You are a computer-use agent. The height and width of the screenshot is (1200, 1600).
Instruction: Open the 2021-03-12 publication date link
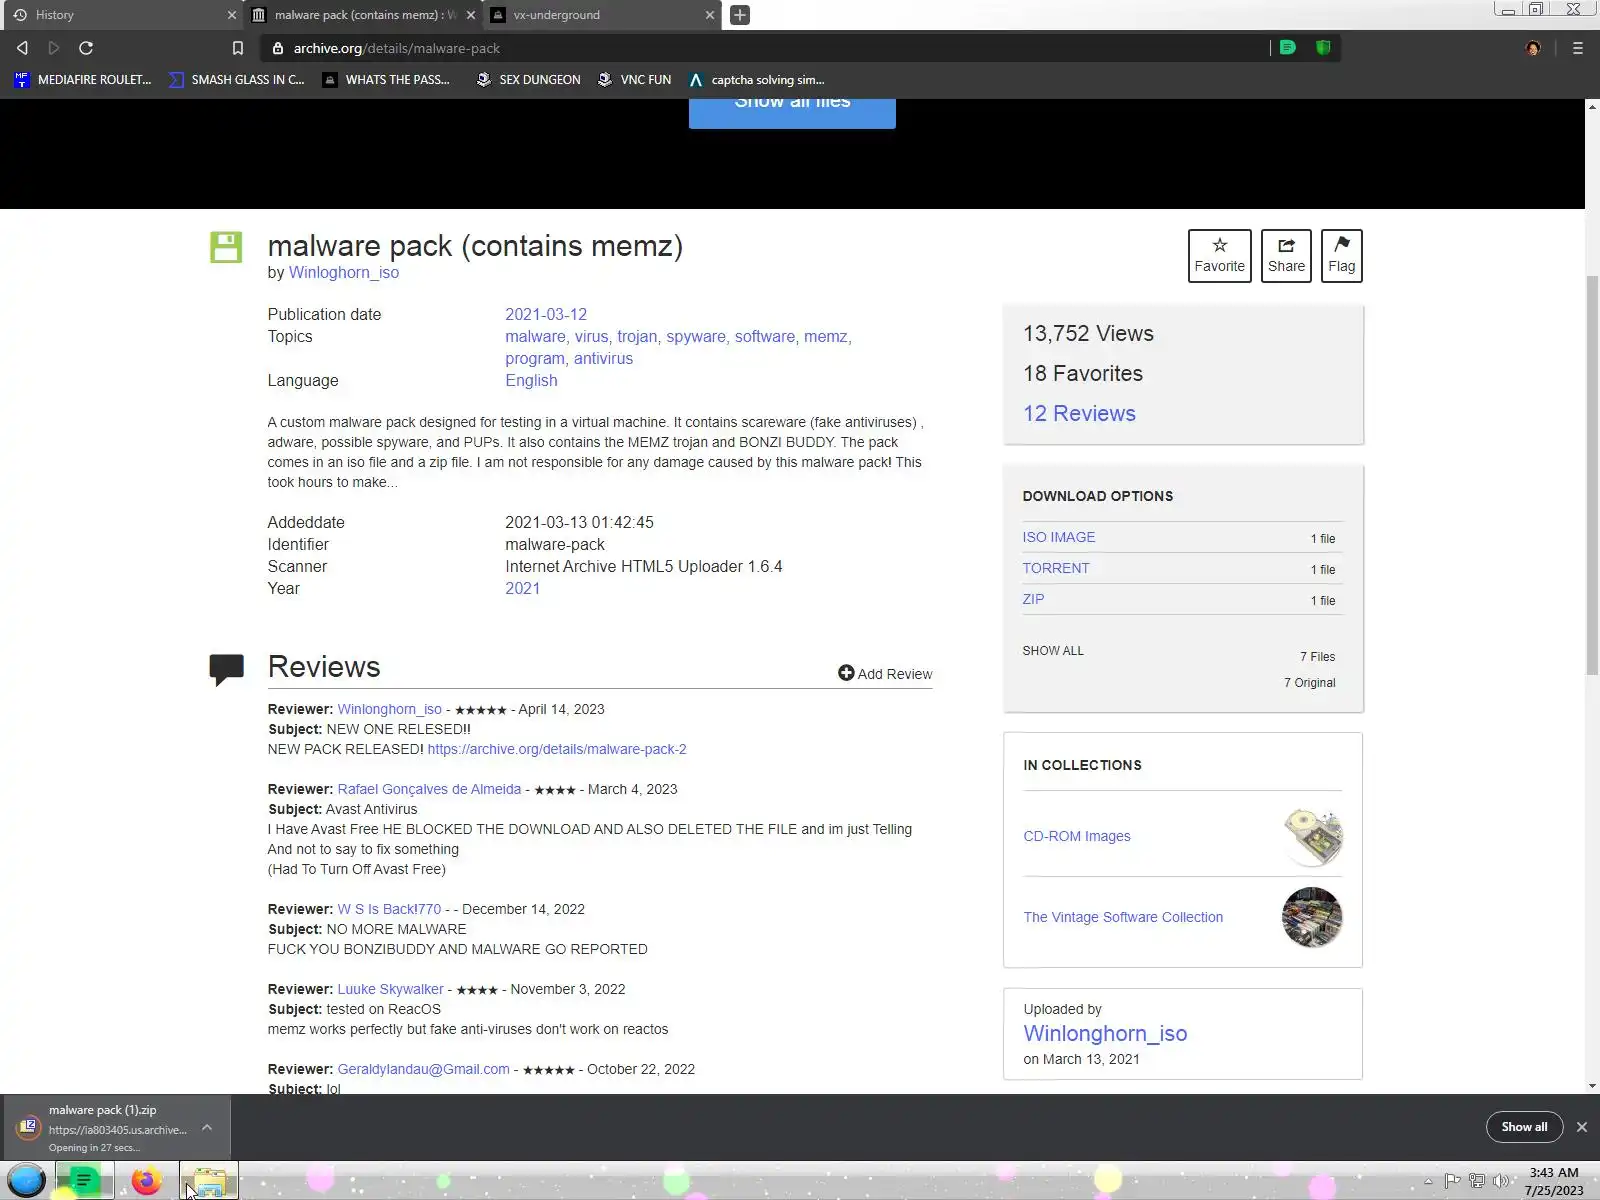[x=546, y=314]
